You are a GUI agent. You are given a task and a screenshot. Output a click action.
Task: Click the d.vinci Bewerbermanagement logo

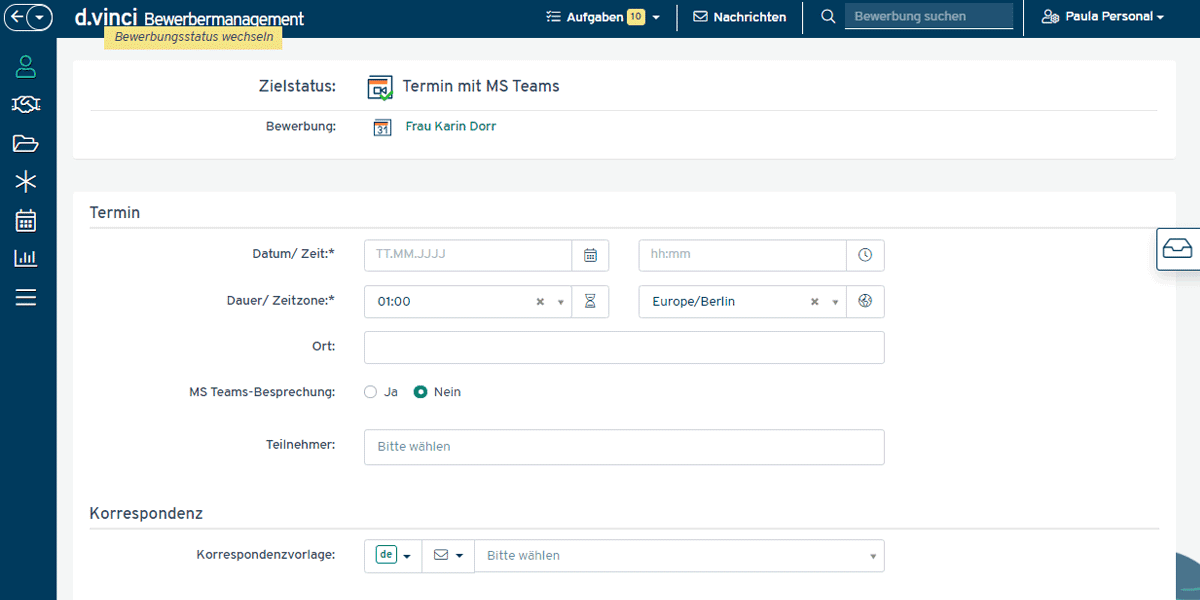coord(189,18)
